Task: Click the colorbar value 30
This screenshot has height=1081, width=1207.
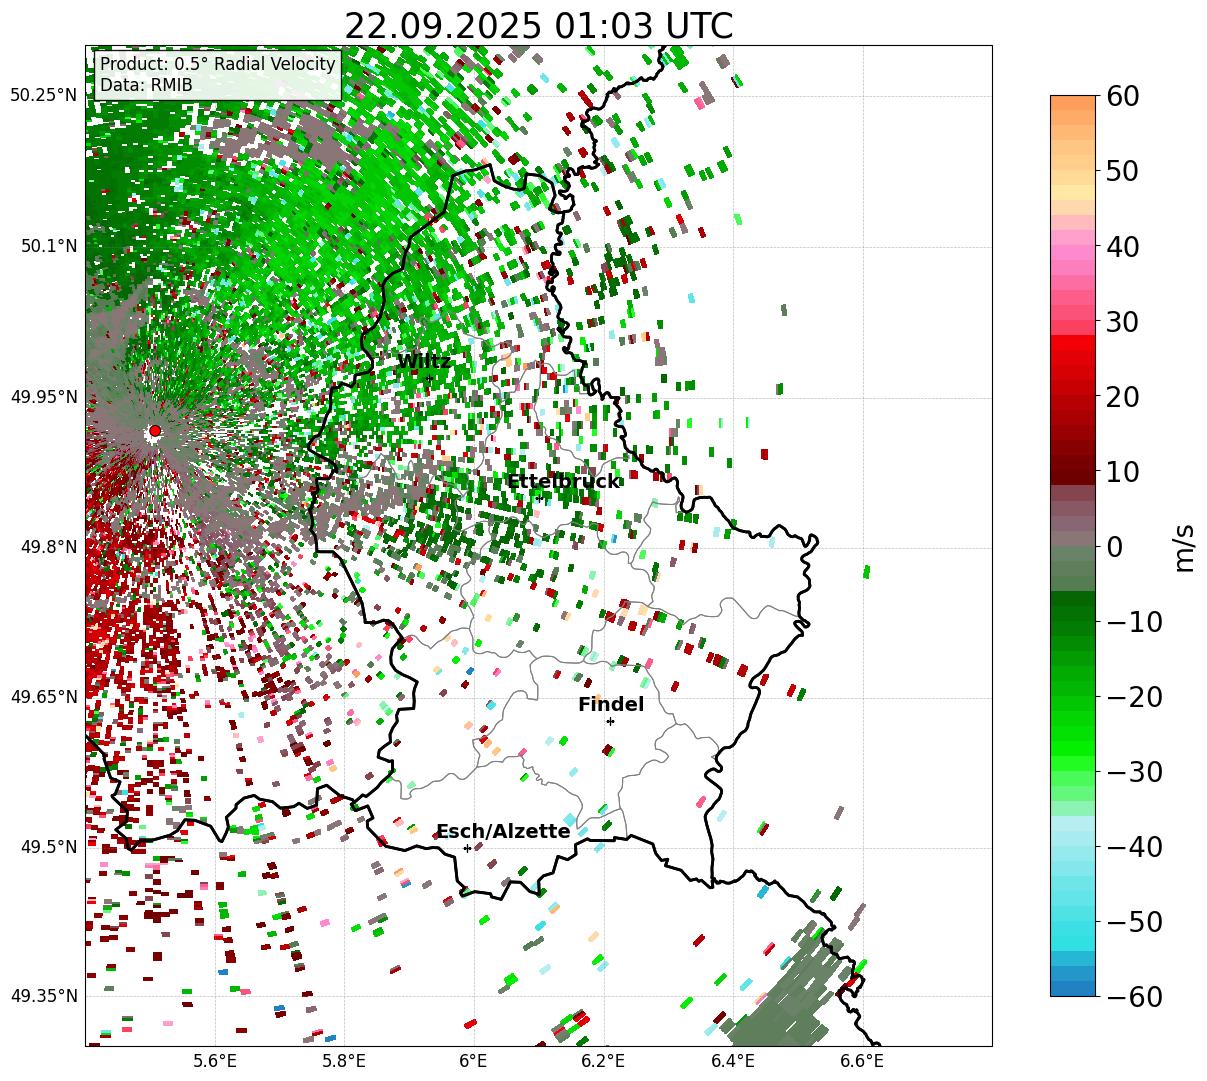Action: [1123, 321]
